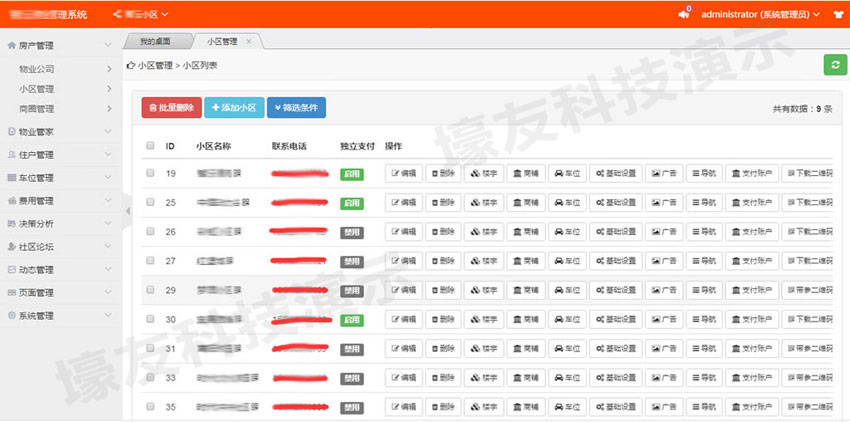The width and height of the screenshot is (850, 422).
Task: Check the box for ID 26 row
Action: (150, 231)
